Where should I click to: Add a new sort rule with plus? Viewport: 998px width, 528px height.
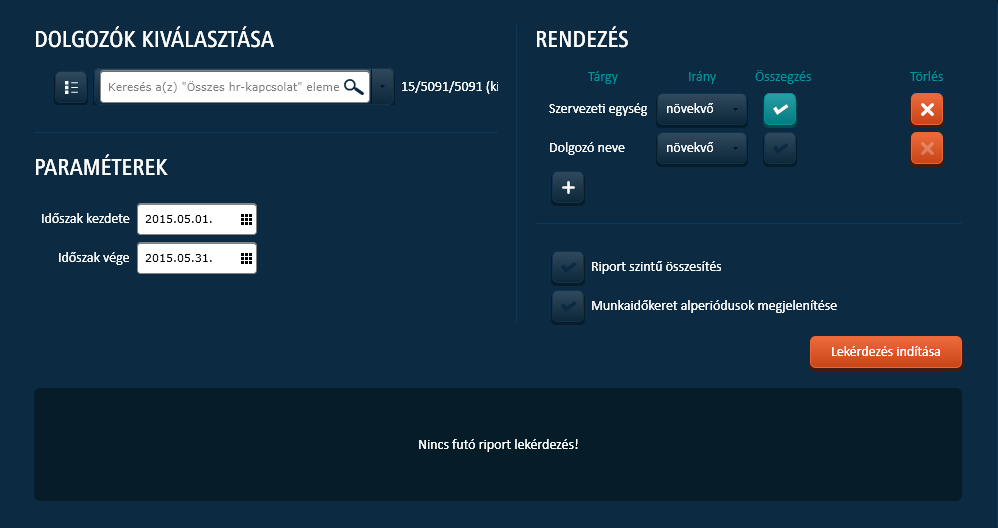click(x=568, y=188)
